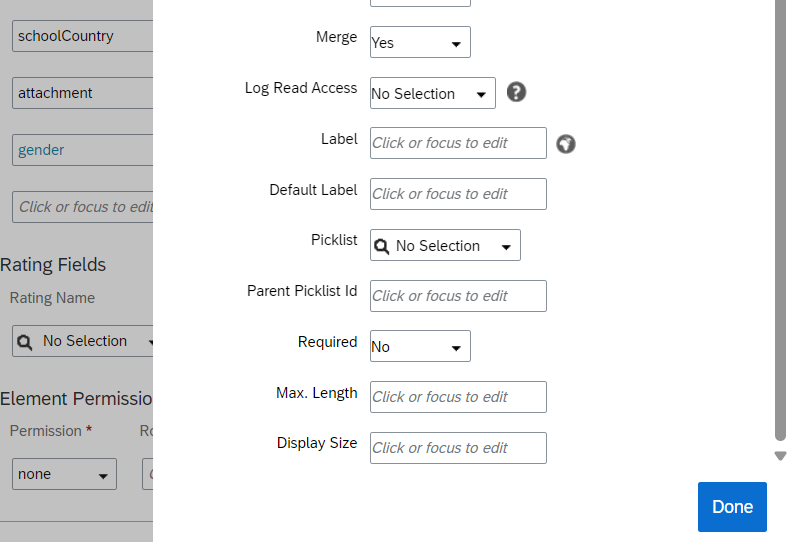Focus the Label input field
Screen dimensions: 790x542
[x=458, y=143]
